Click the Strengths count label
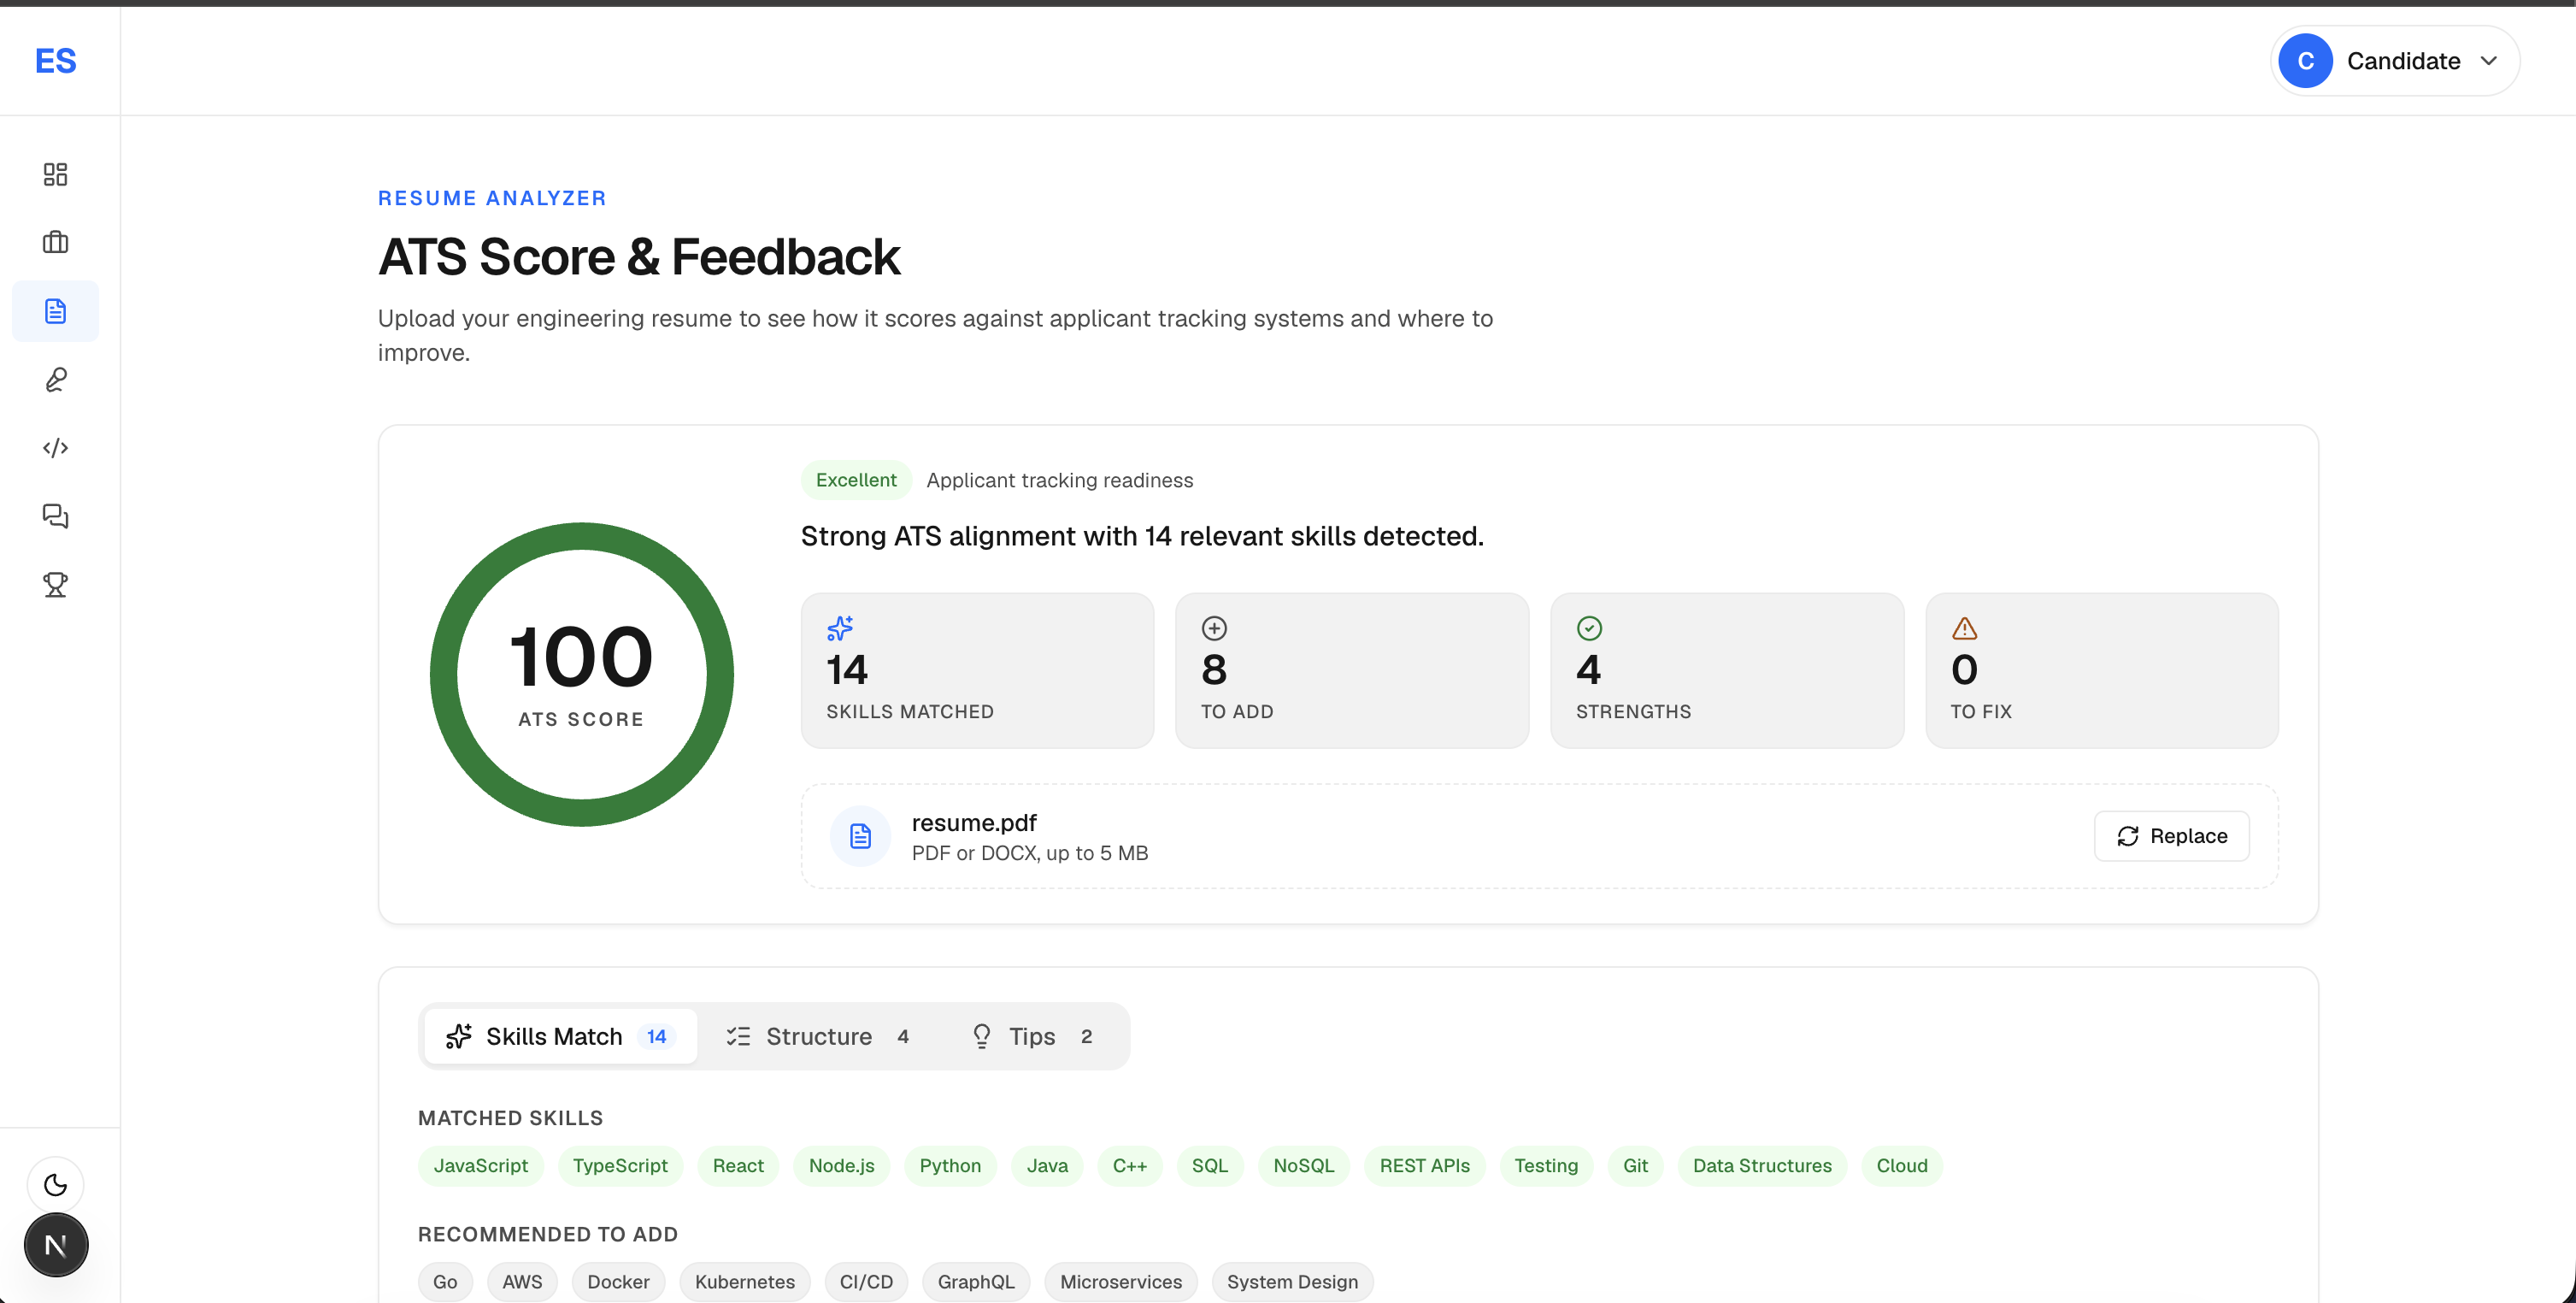The width and height of the screenshot is (2576, 1303). pos(1633,712)
